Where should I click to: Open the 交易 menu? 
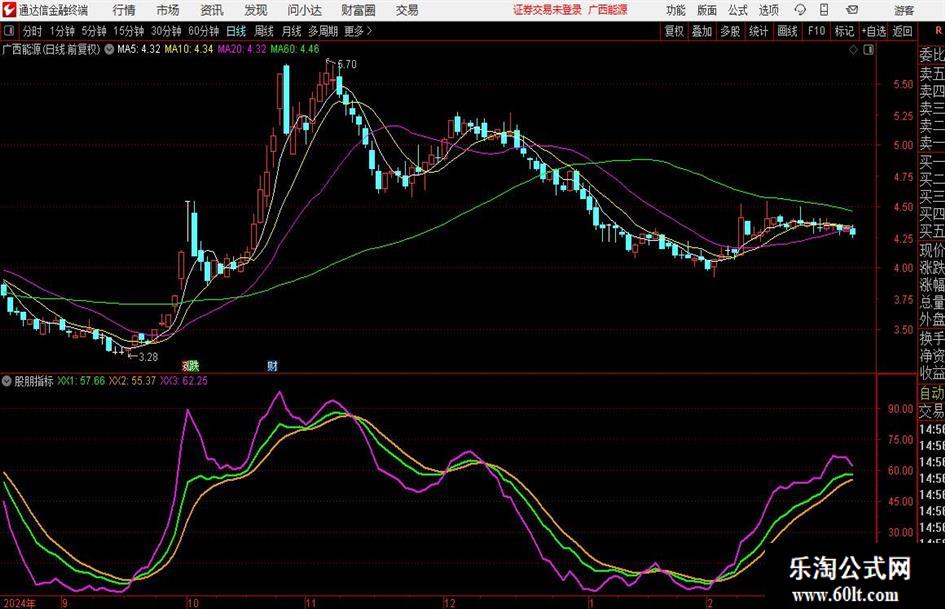(407, 10)
